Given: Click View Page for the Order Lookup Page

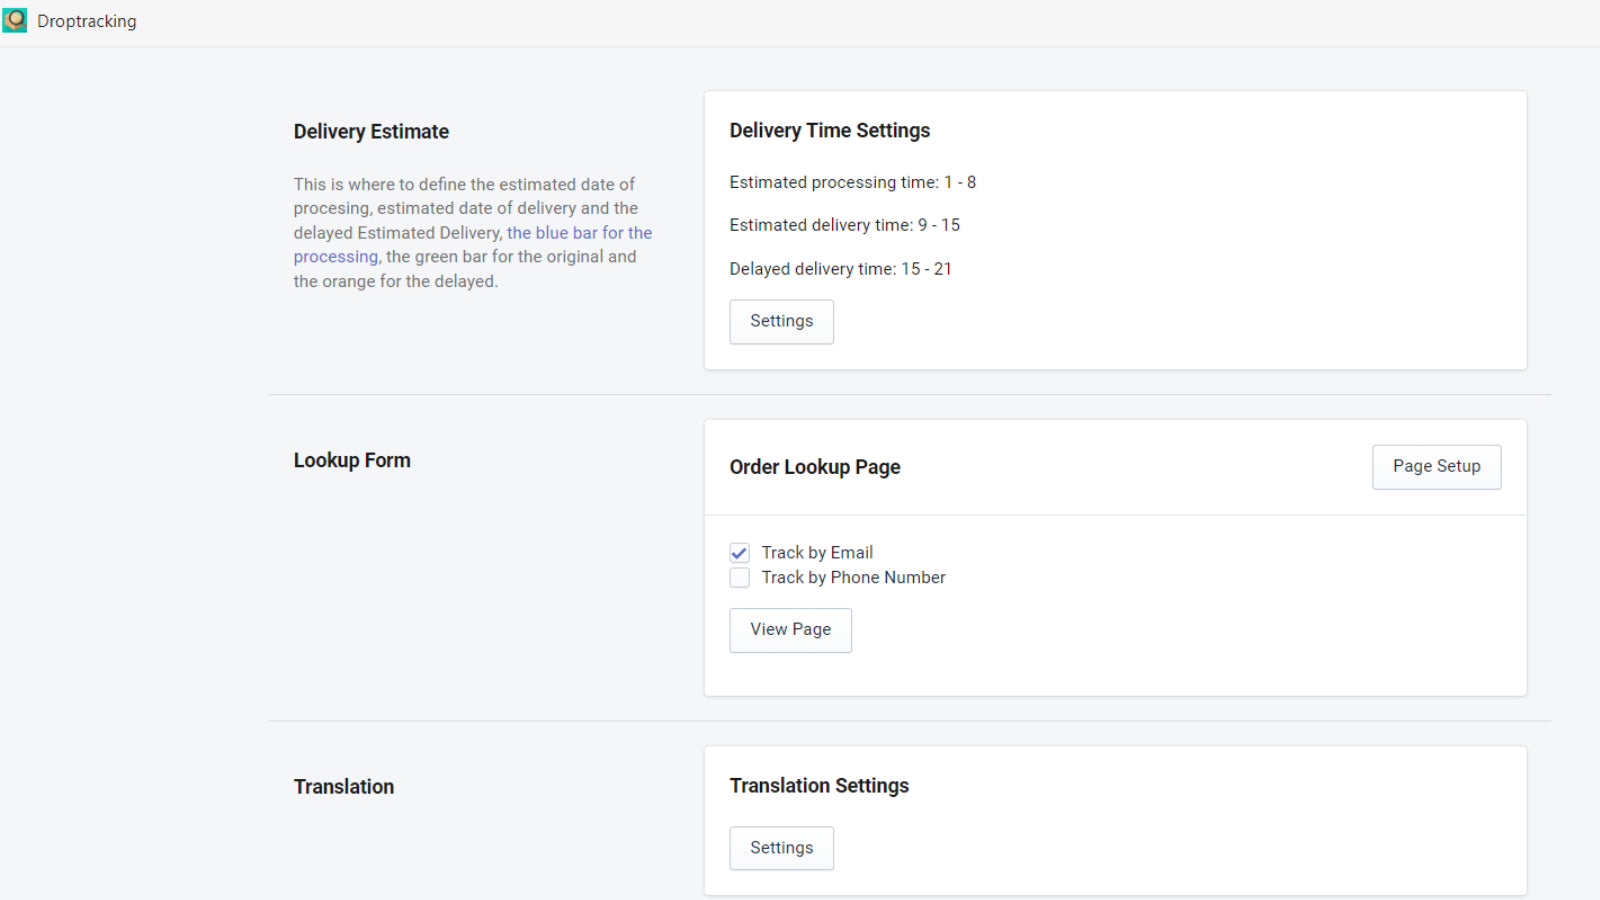Looking at the screenshot, I should coord(790,630).
